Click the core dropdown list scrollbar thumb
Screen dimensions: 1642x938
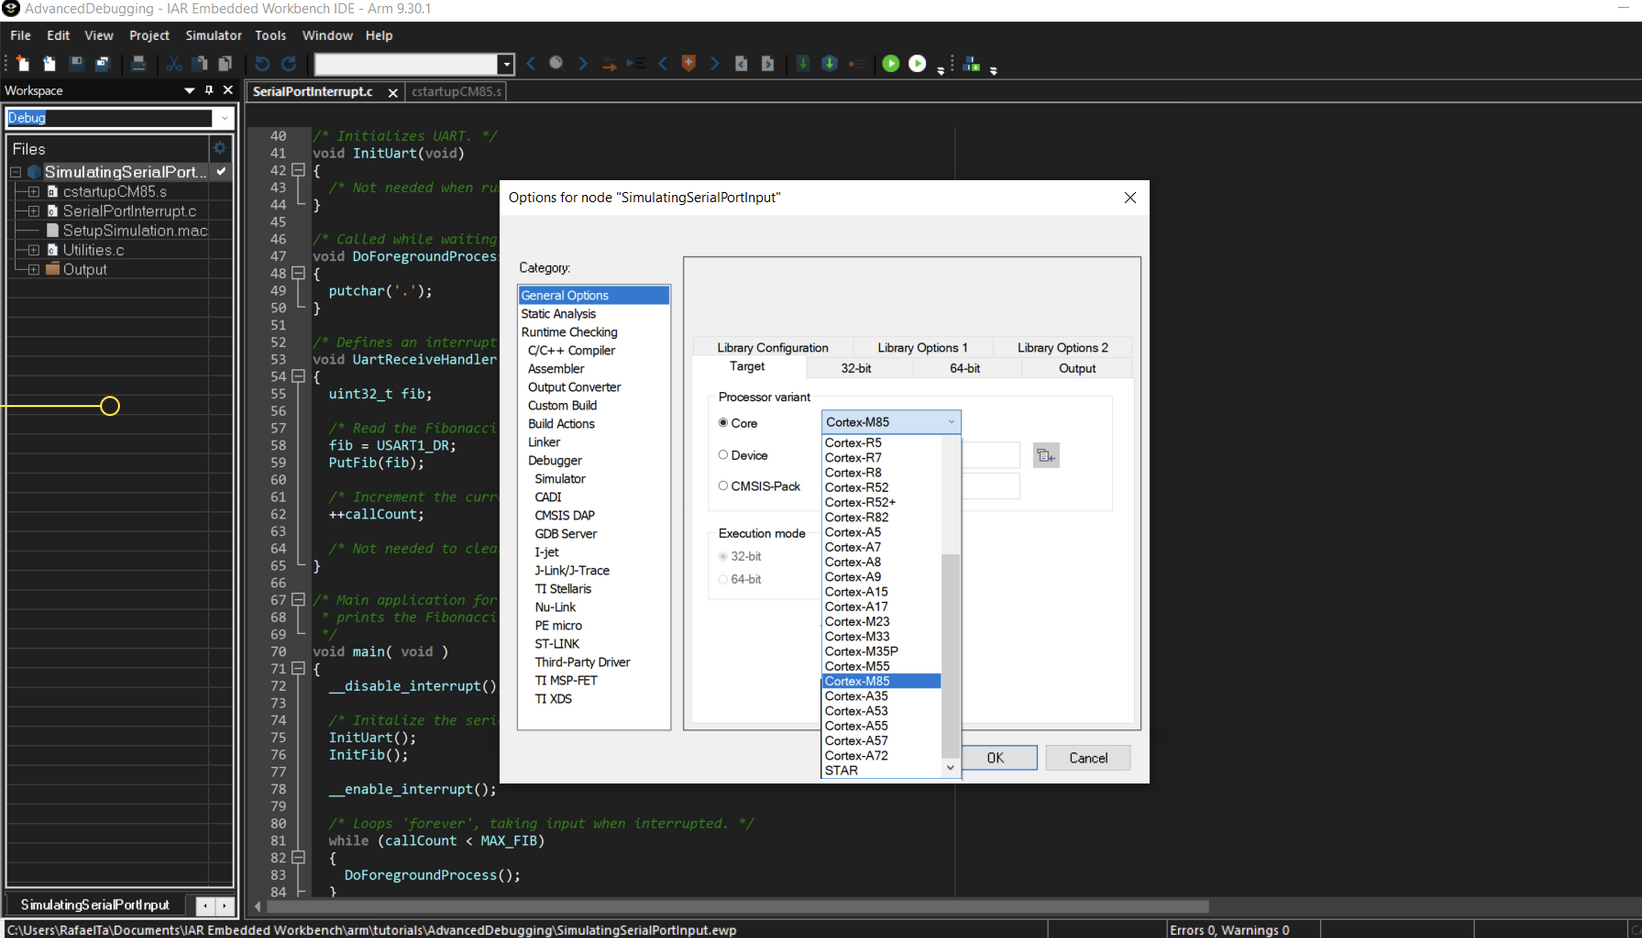pyautogui.click(x=950, y=655)
